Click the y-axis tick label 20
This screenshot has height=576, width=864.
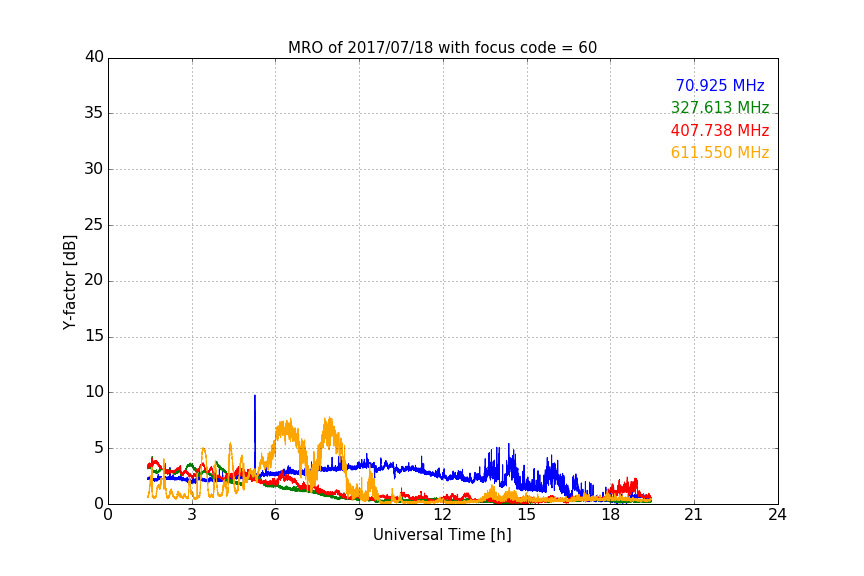pyautogui.click(x=94, y=280)
